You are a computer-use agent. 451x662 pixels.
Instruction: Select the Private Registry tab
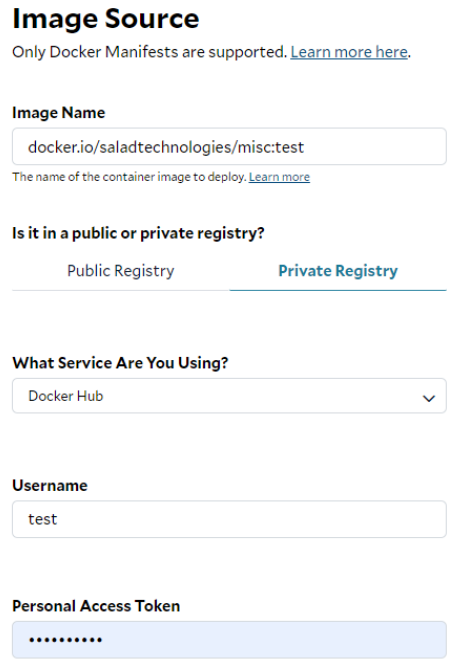[338, 271]
